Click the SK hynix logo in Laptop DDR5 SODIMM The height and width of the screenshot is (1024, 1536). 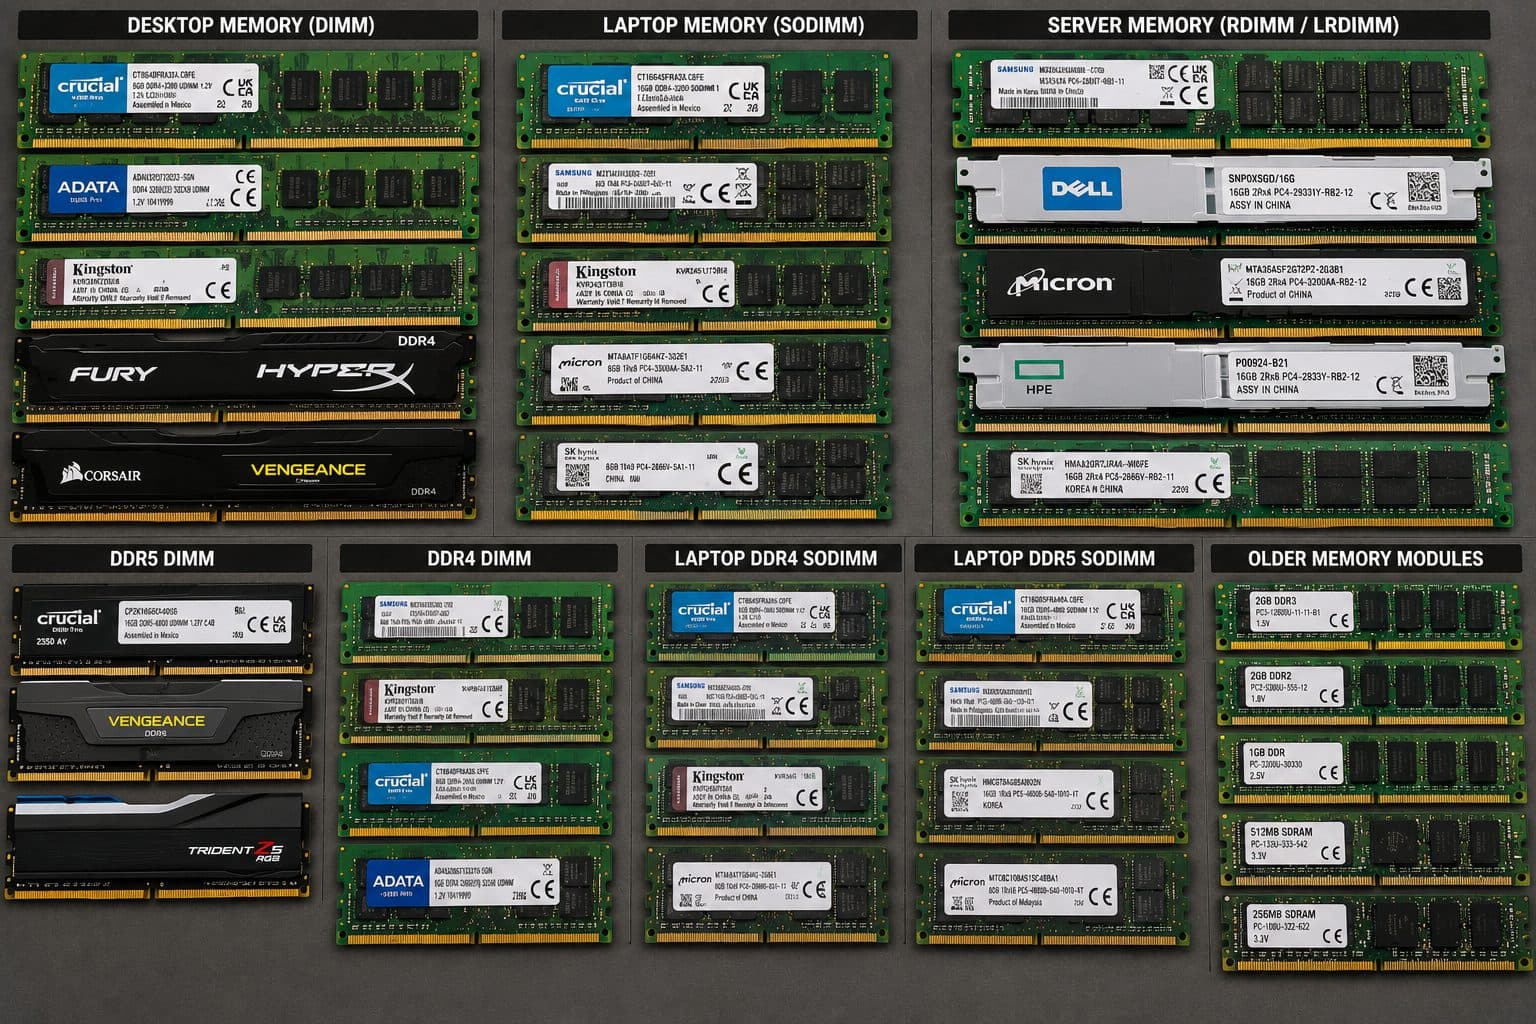962,780
